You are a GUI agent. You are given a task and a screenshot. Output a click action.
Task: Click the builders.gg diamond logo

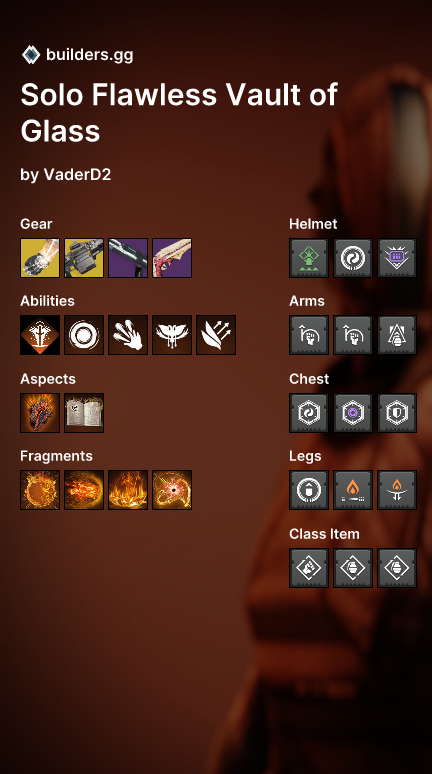pyautogui.click(x=31, y=54)
